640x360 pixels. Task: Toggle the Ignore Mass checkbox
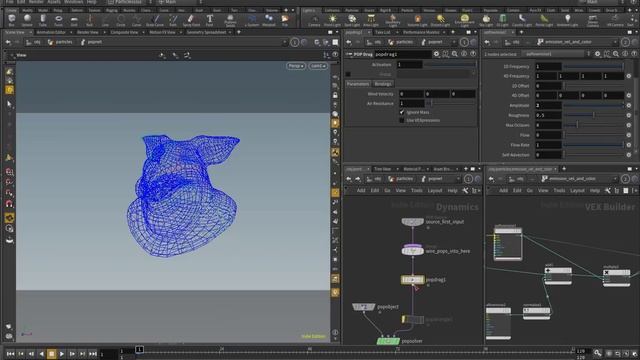(x=402, y=112)
